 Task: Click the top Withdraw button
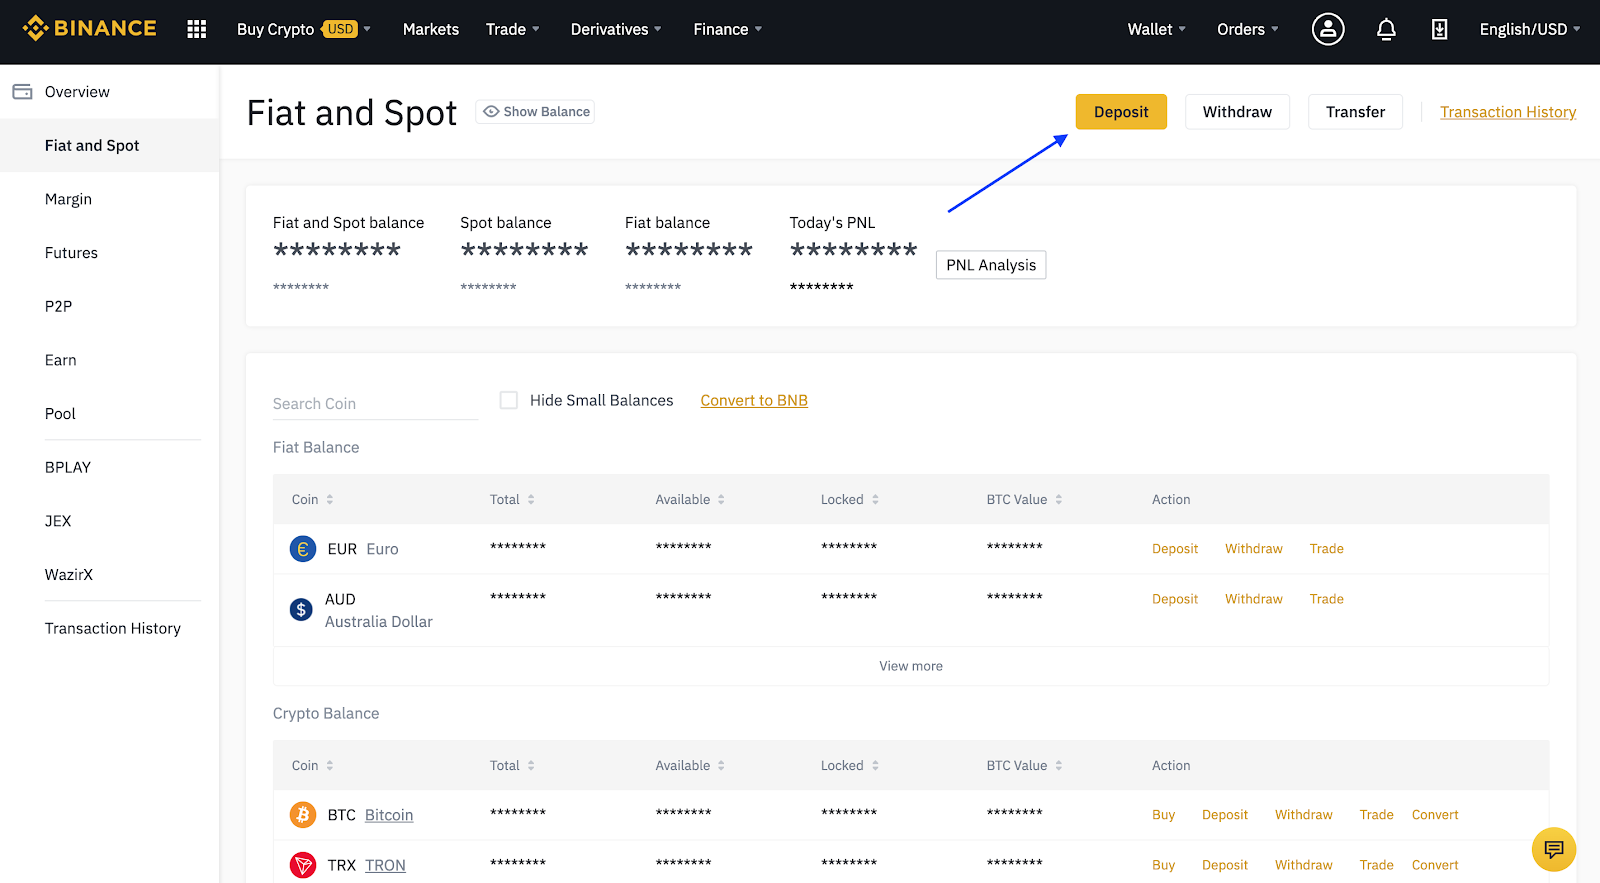click(1237, 112)
